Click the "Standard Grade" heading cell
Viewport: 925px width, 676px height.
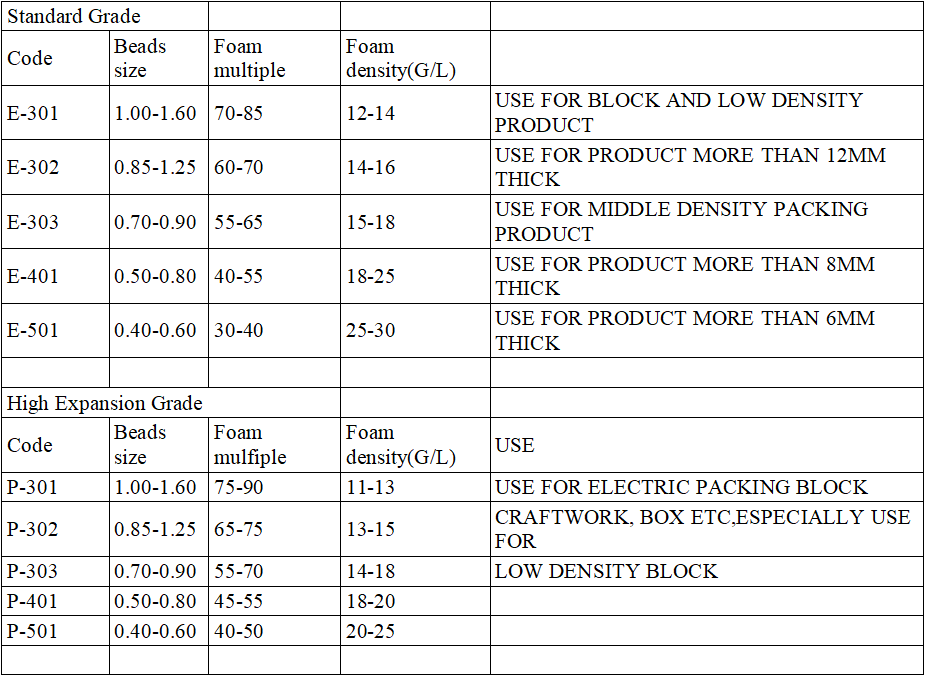(x=74, y=16)
